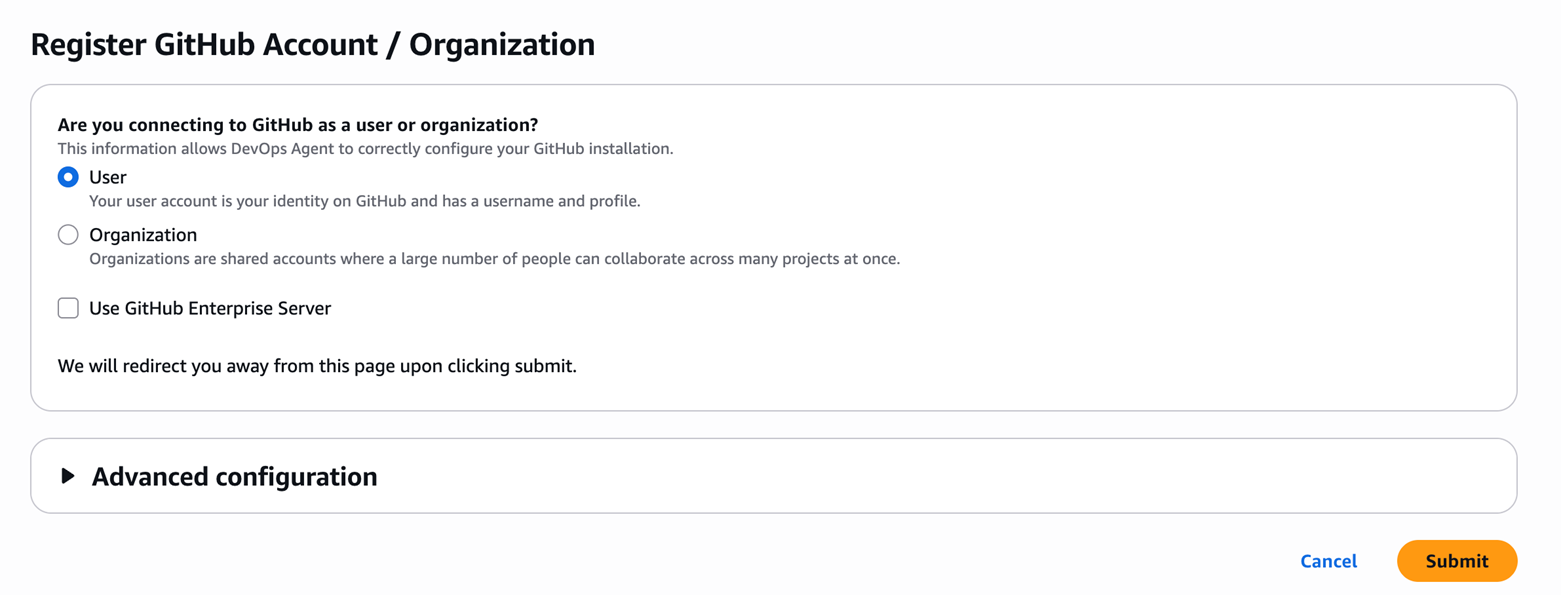Click the 'Use GitHub Enterprise Server' label
Viewport: 1561px width, 595px height.
point(210,308)
